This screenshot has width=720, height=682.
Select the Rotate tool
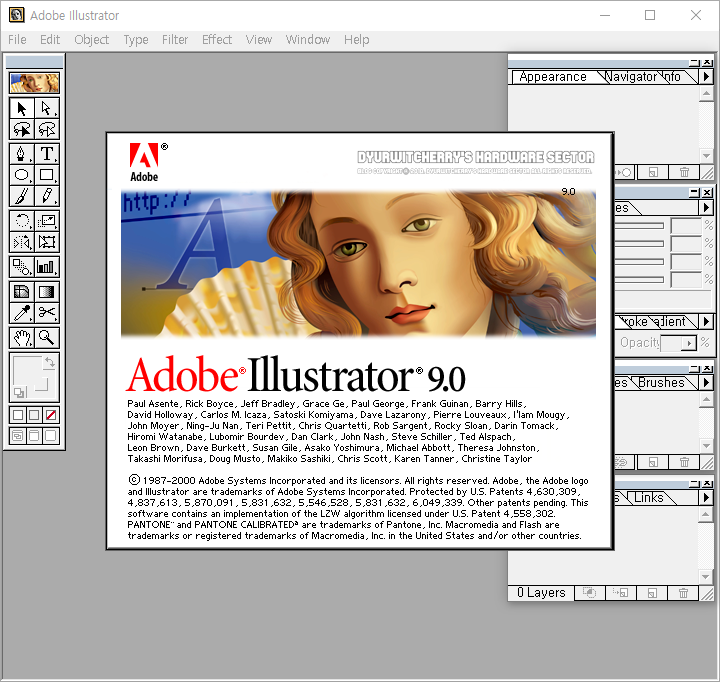(22, 221)
